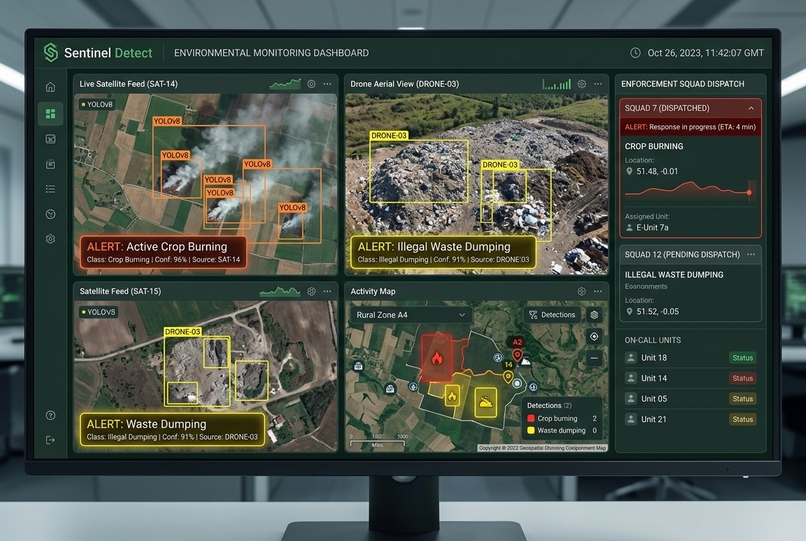The width and height of the screenshot is (806, 541).
Task: Click the end point of Squad 7 trend line
Action: [x=749, y=192]
